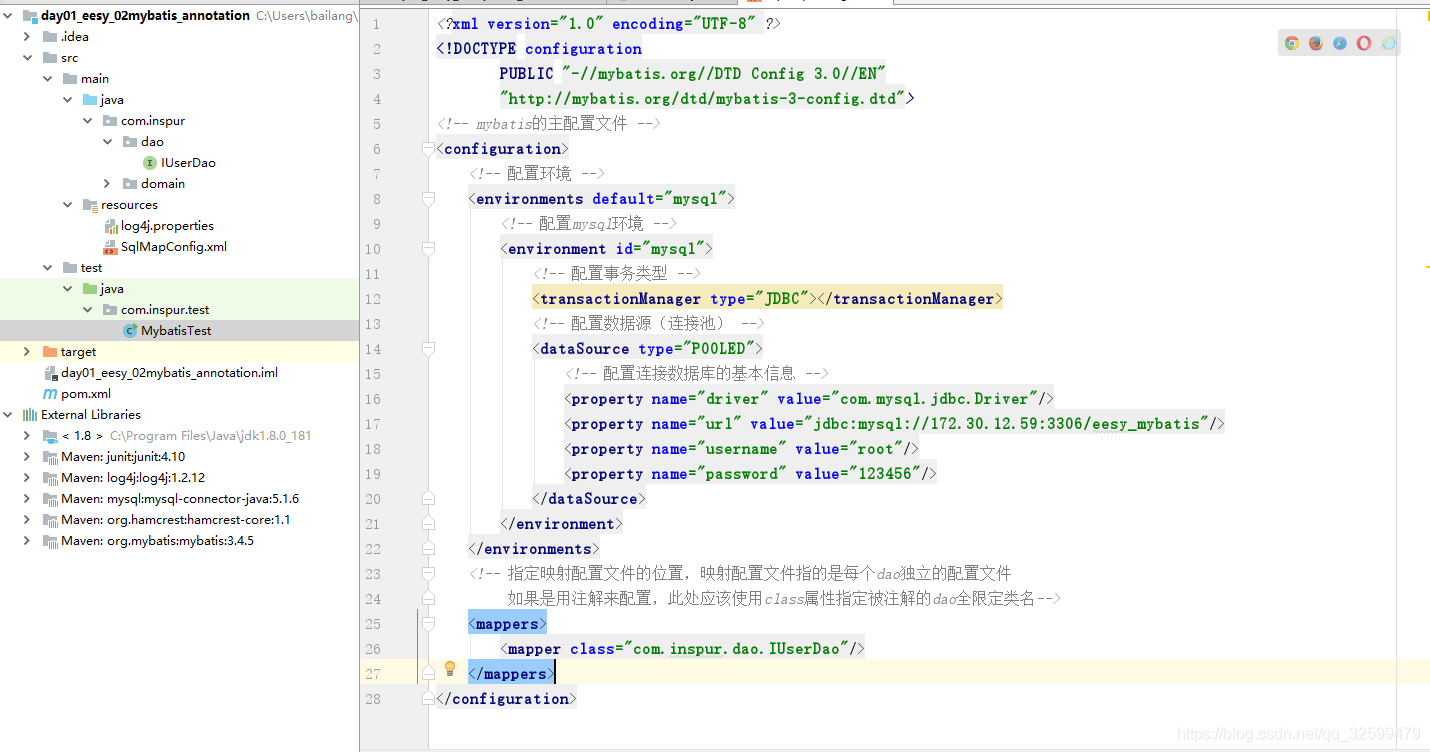Click the transactionManager type="JDBC" line
This screenshot has width=1430, height=752.
(766, 299)
